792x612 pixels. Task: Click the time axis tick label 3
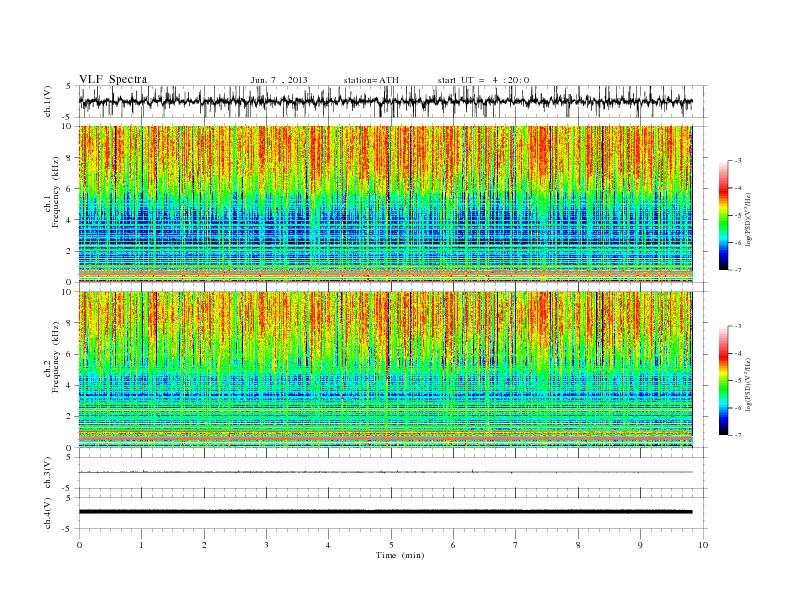pyautogui.click(x=266, y=545)
